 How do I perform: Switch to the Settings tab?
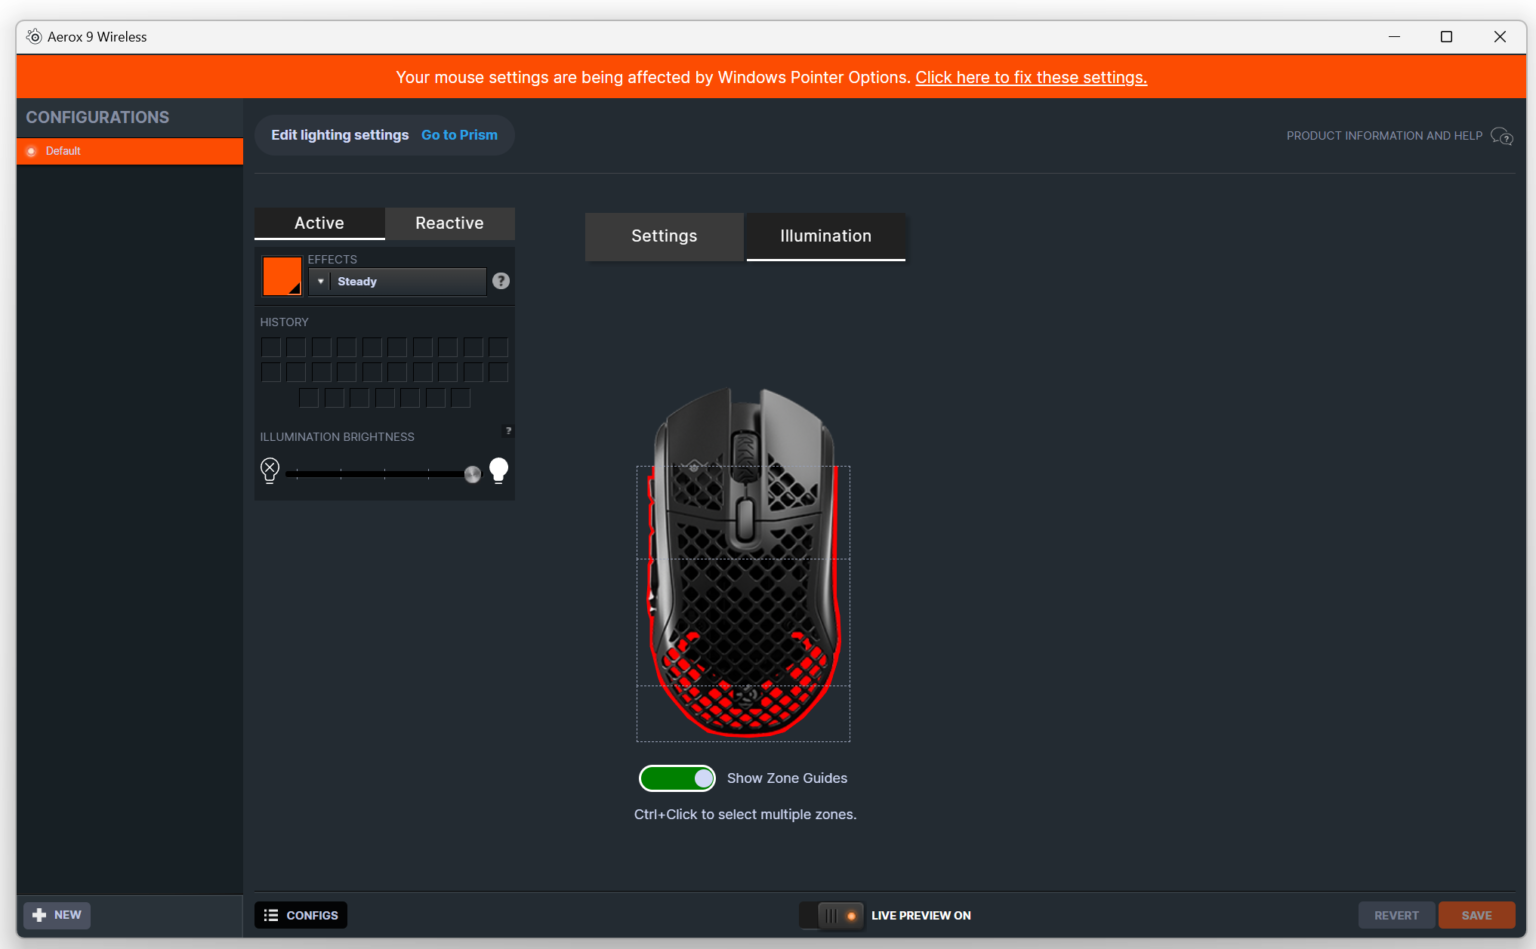pos(663,236)
